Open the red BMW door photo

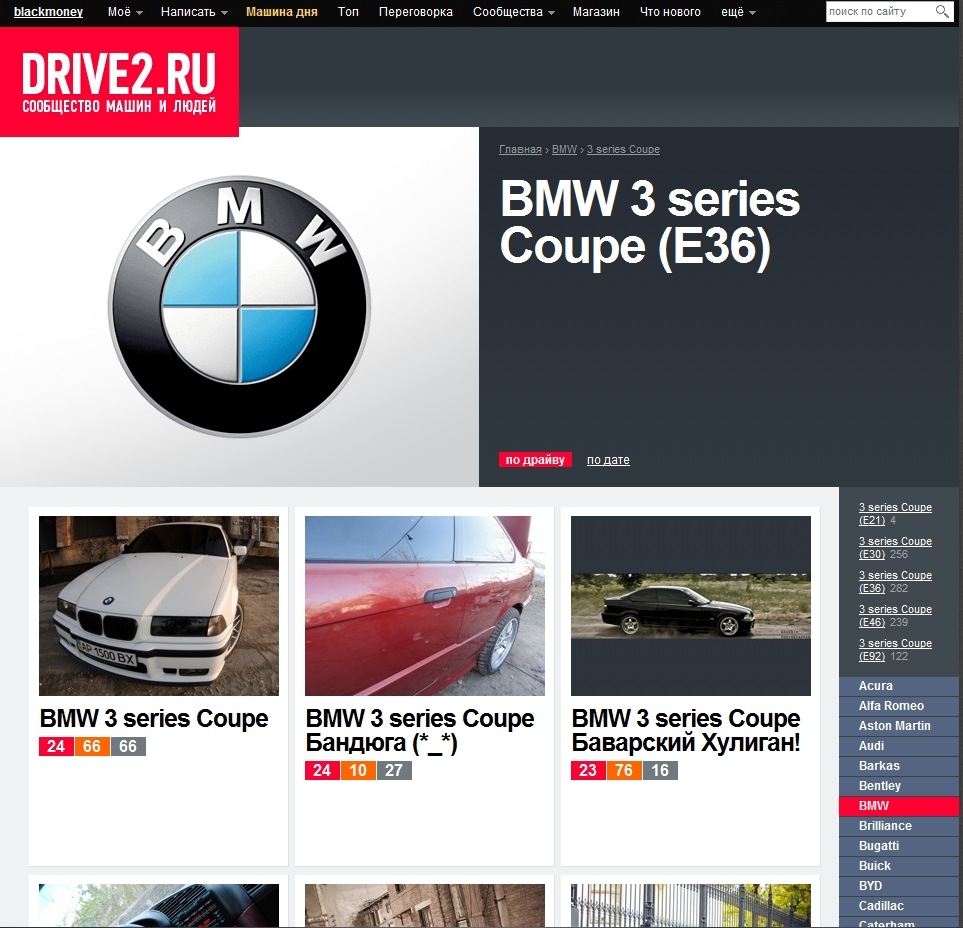pos(424,606)
